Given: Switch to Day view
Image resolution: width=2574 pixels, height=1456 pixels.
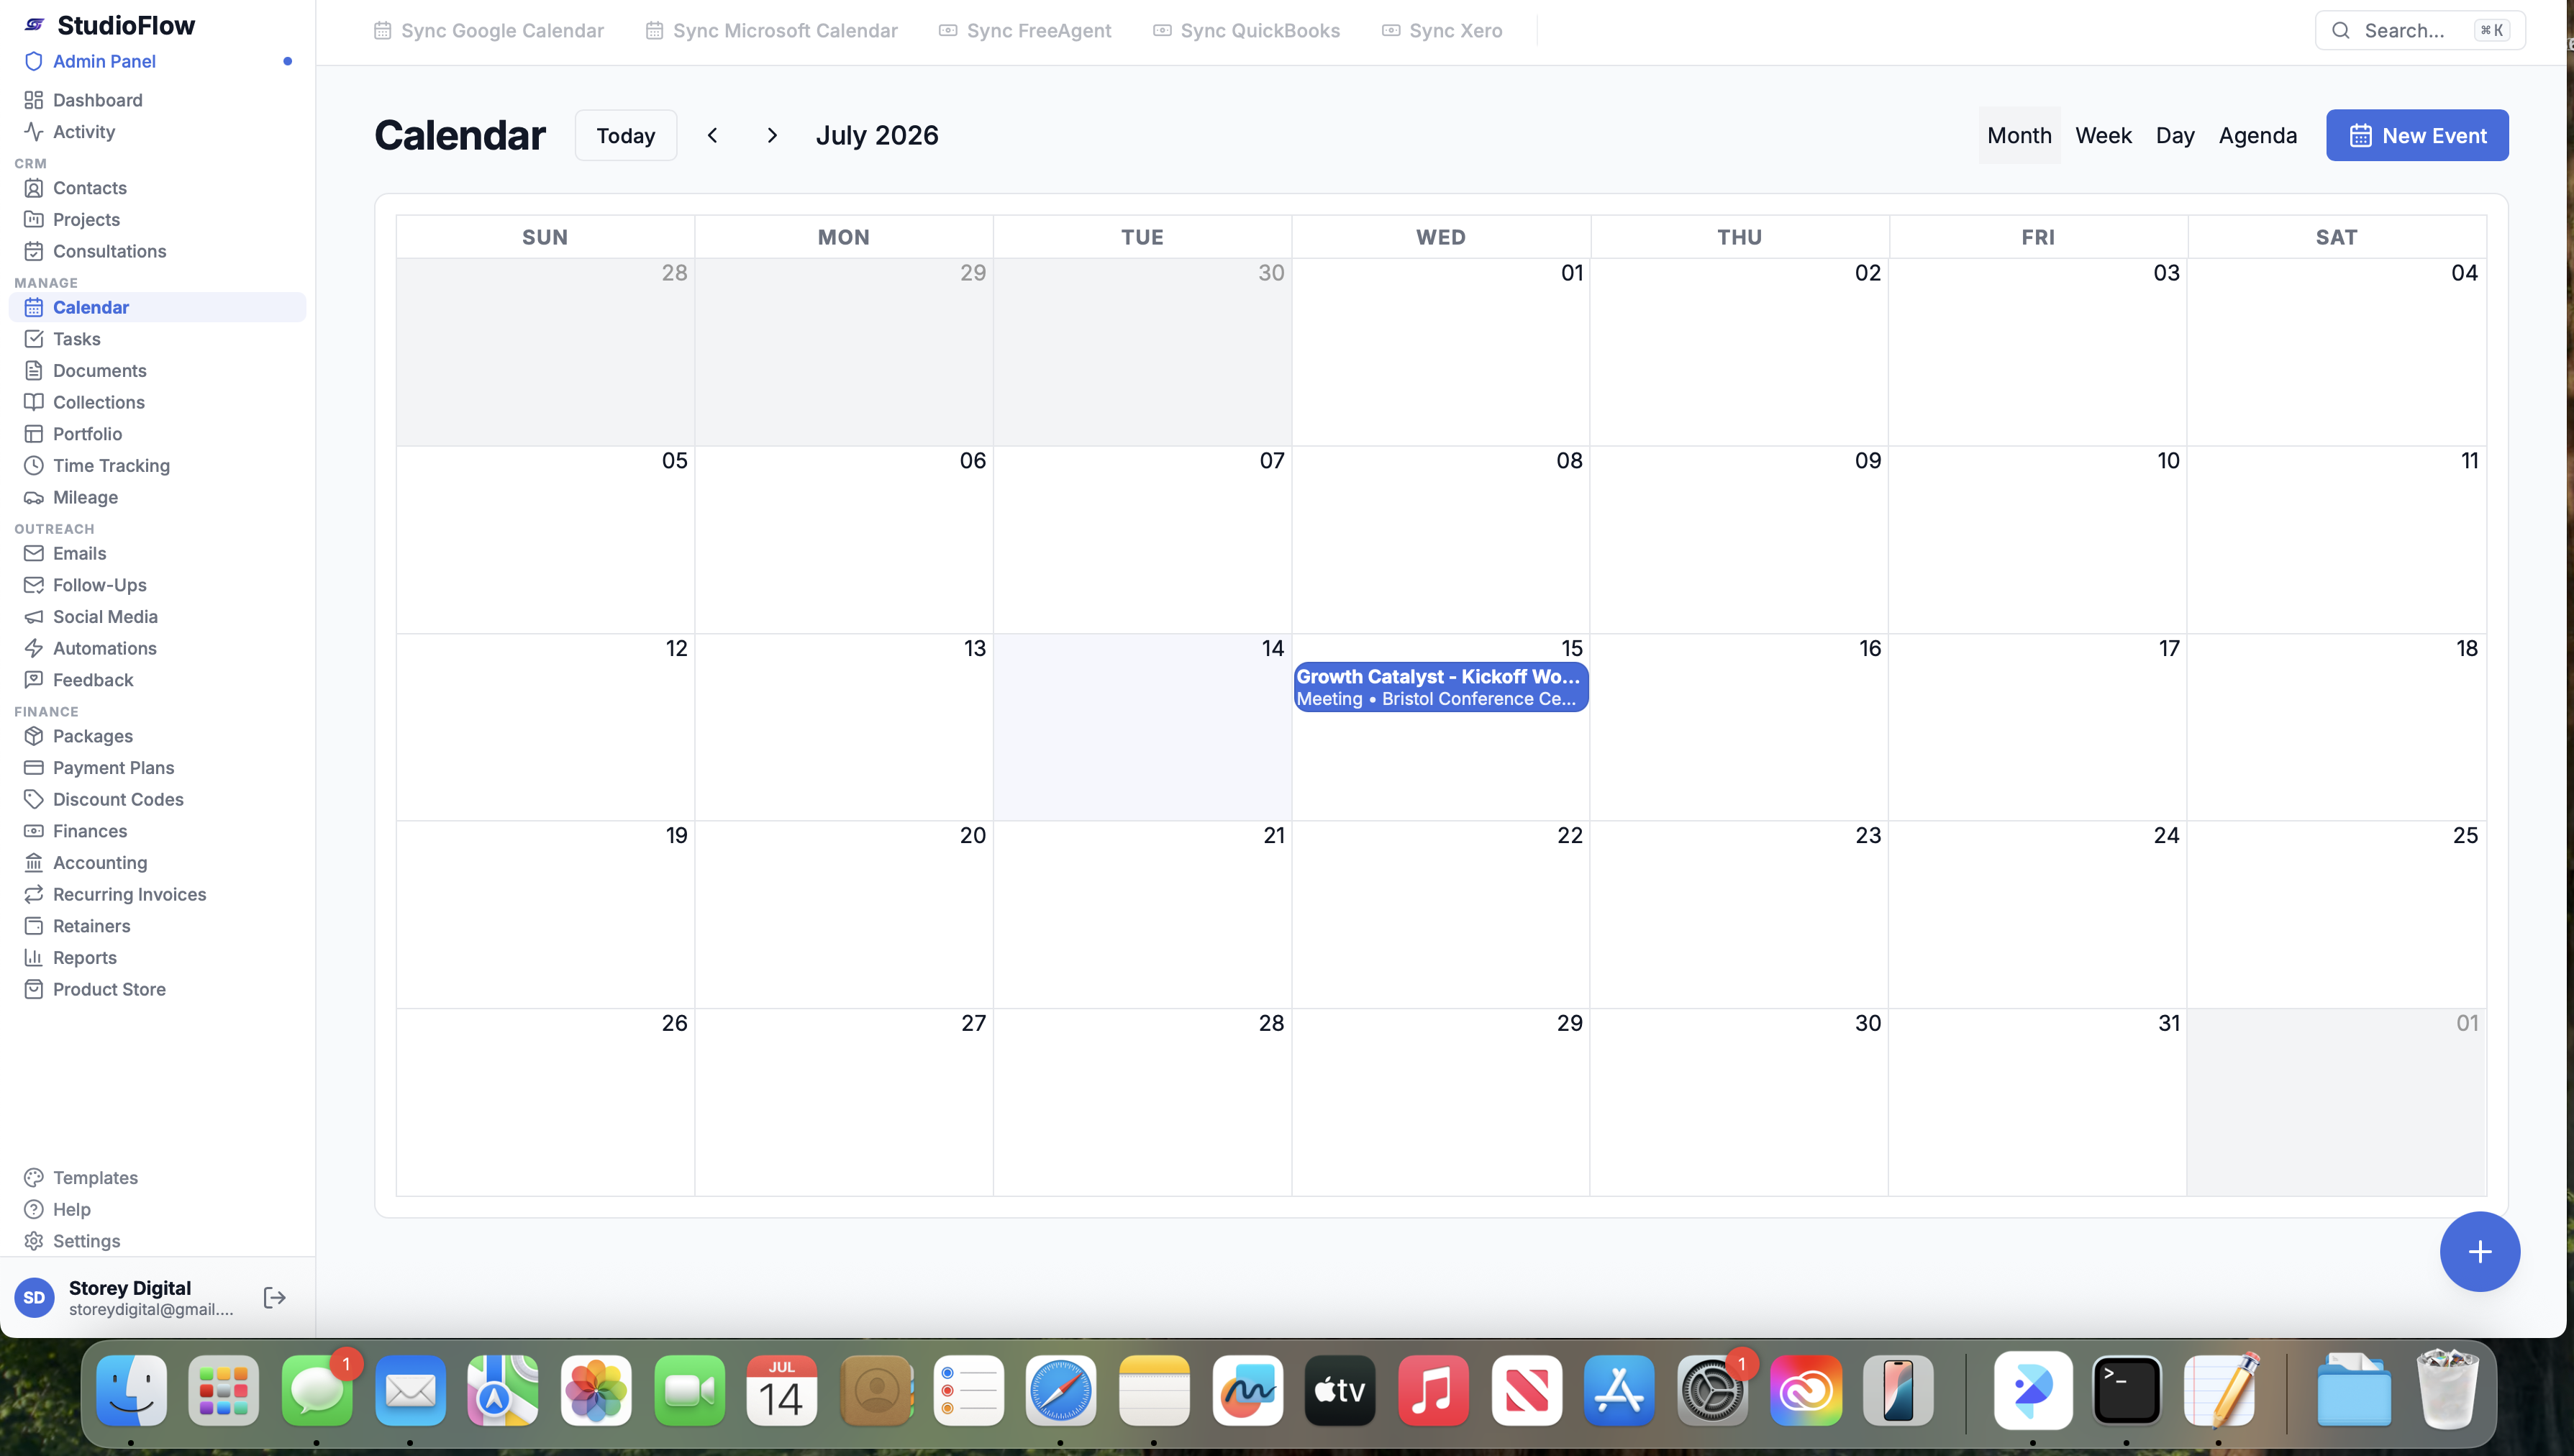Looking at the screenshot, I should 2174,135.
